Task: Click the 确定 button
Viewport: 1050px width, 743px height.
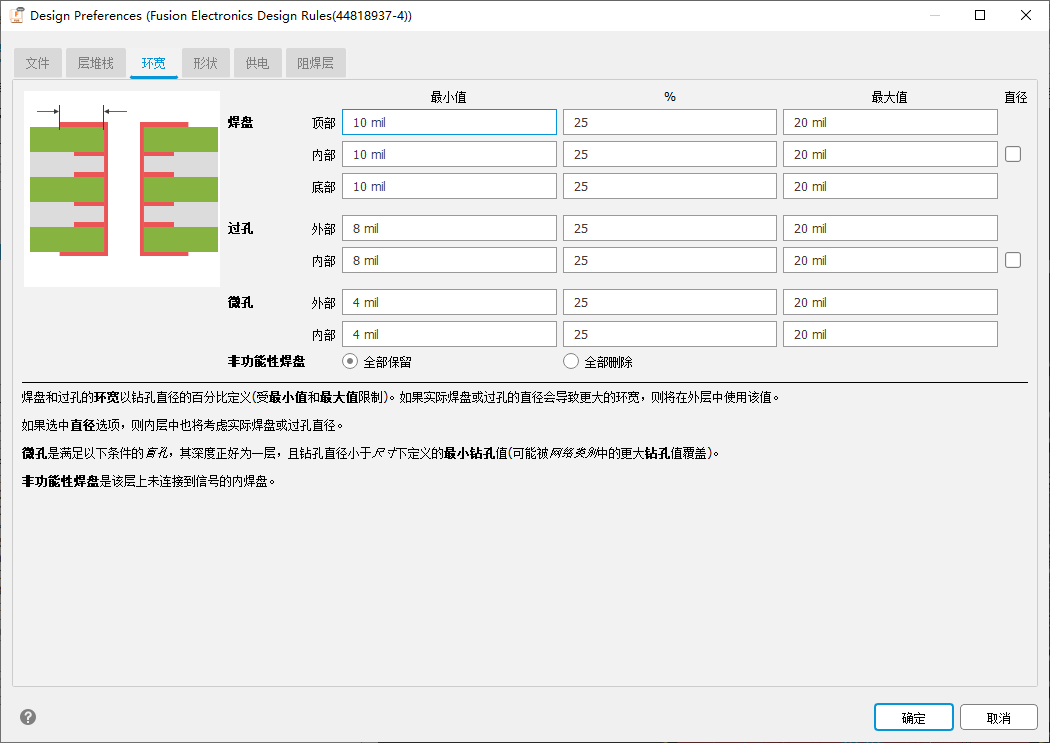Action: (x=913, y=717)
